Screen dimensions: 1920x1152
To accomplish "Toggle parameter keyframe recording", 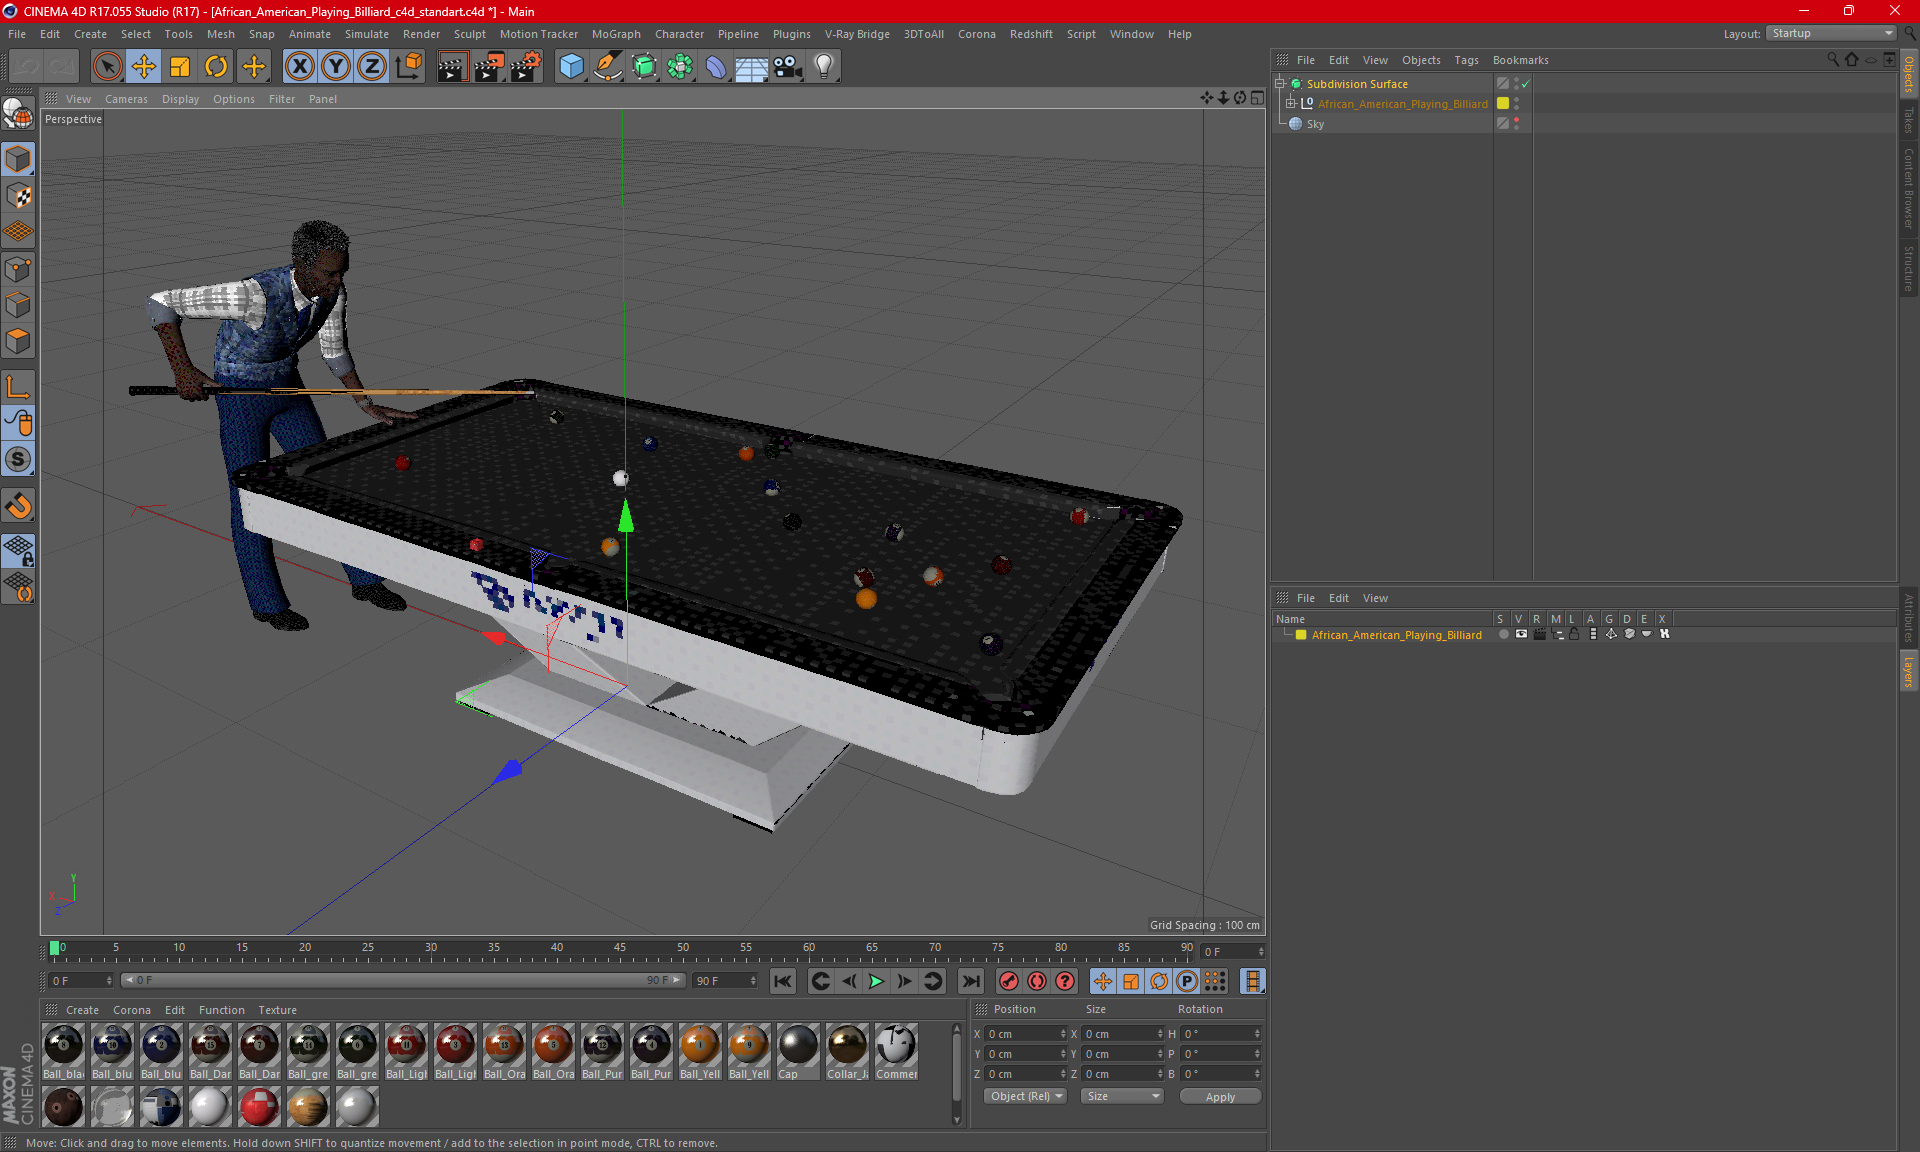I will (x=1187, y=981).
